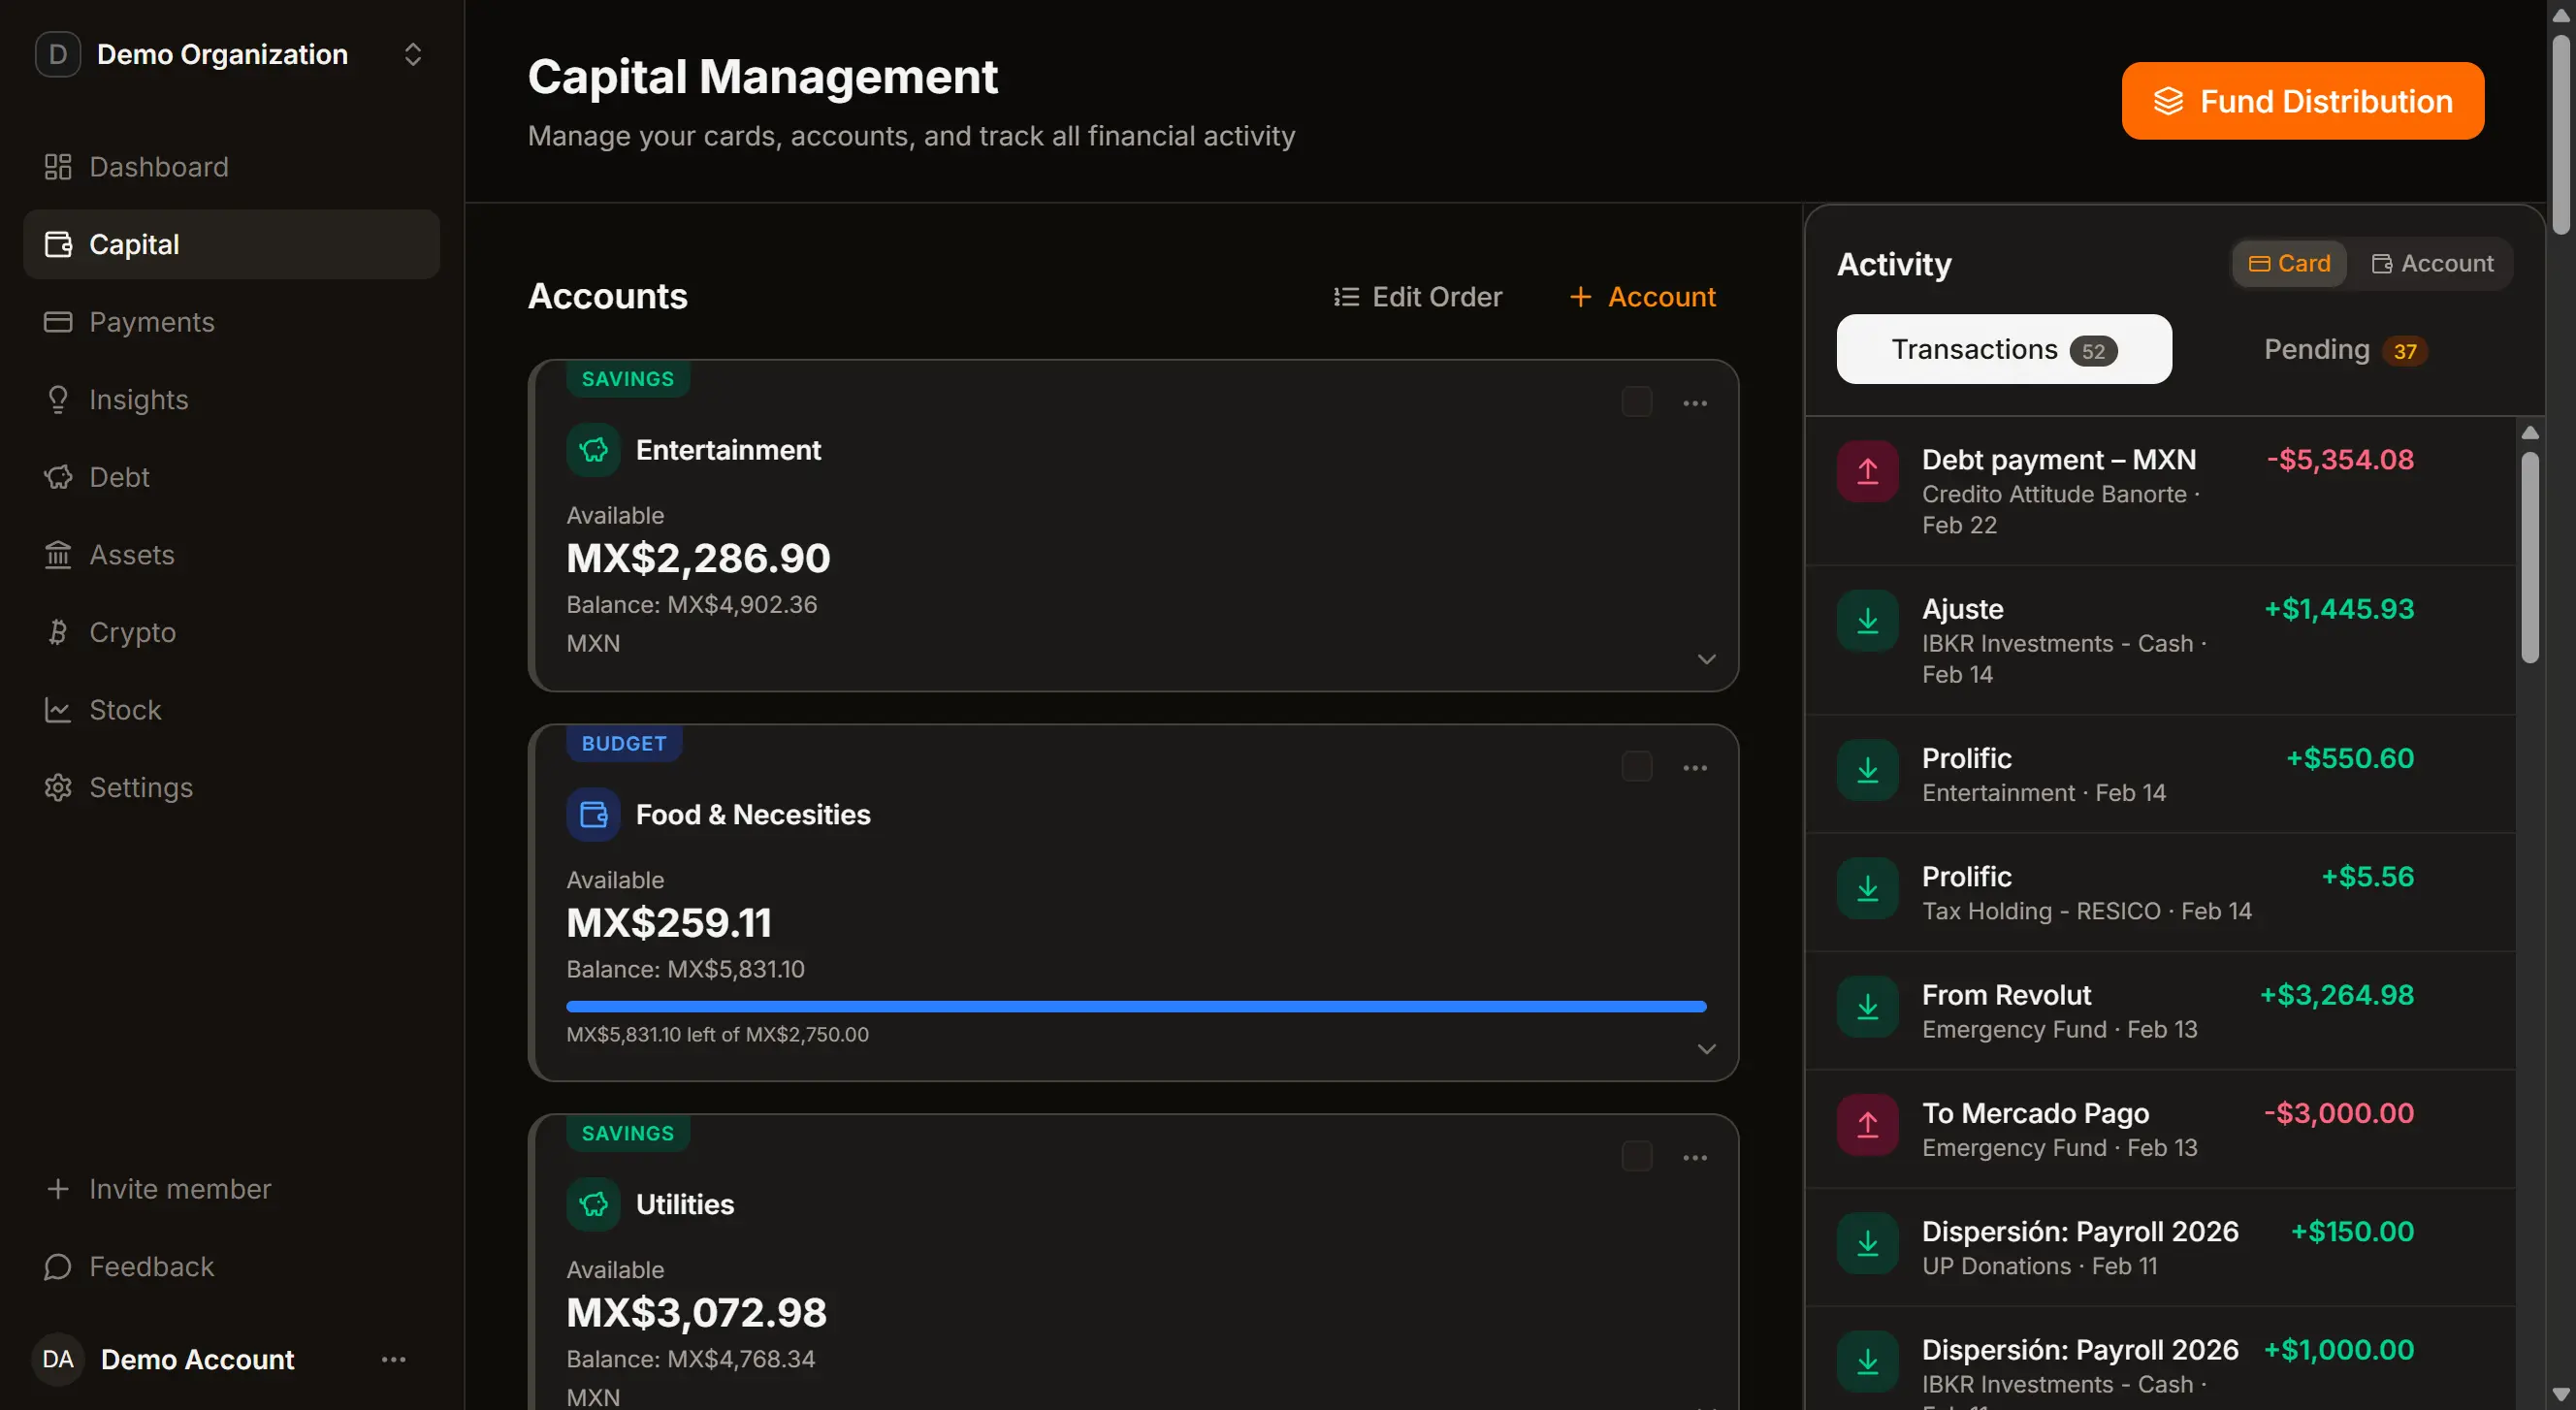The height and width of the screenshot is (1410, 2576).
Task: Switch Activity view to Account
Action: click(x=2432, y=263)
